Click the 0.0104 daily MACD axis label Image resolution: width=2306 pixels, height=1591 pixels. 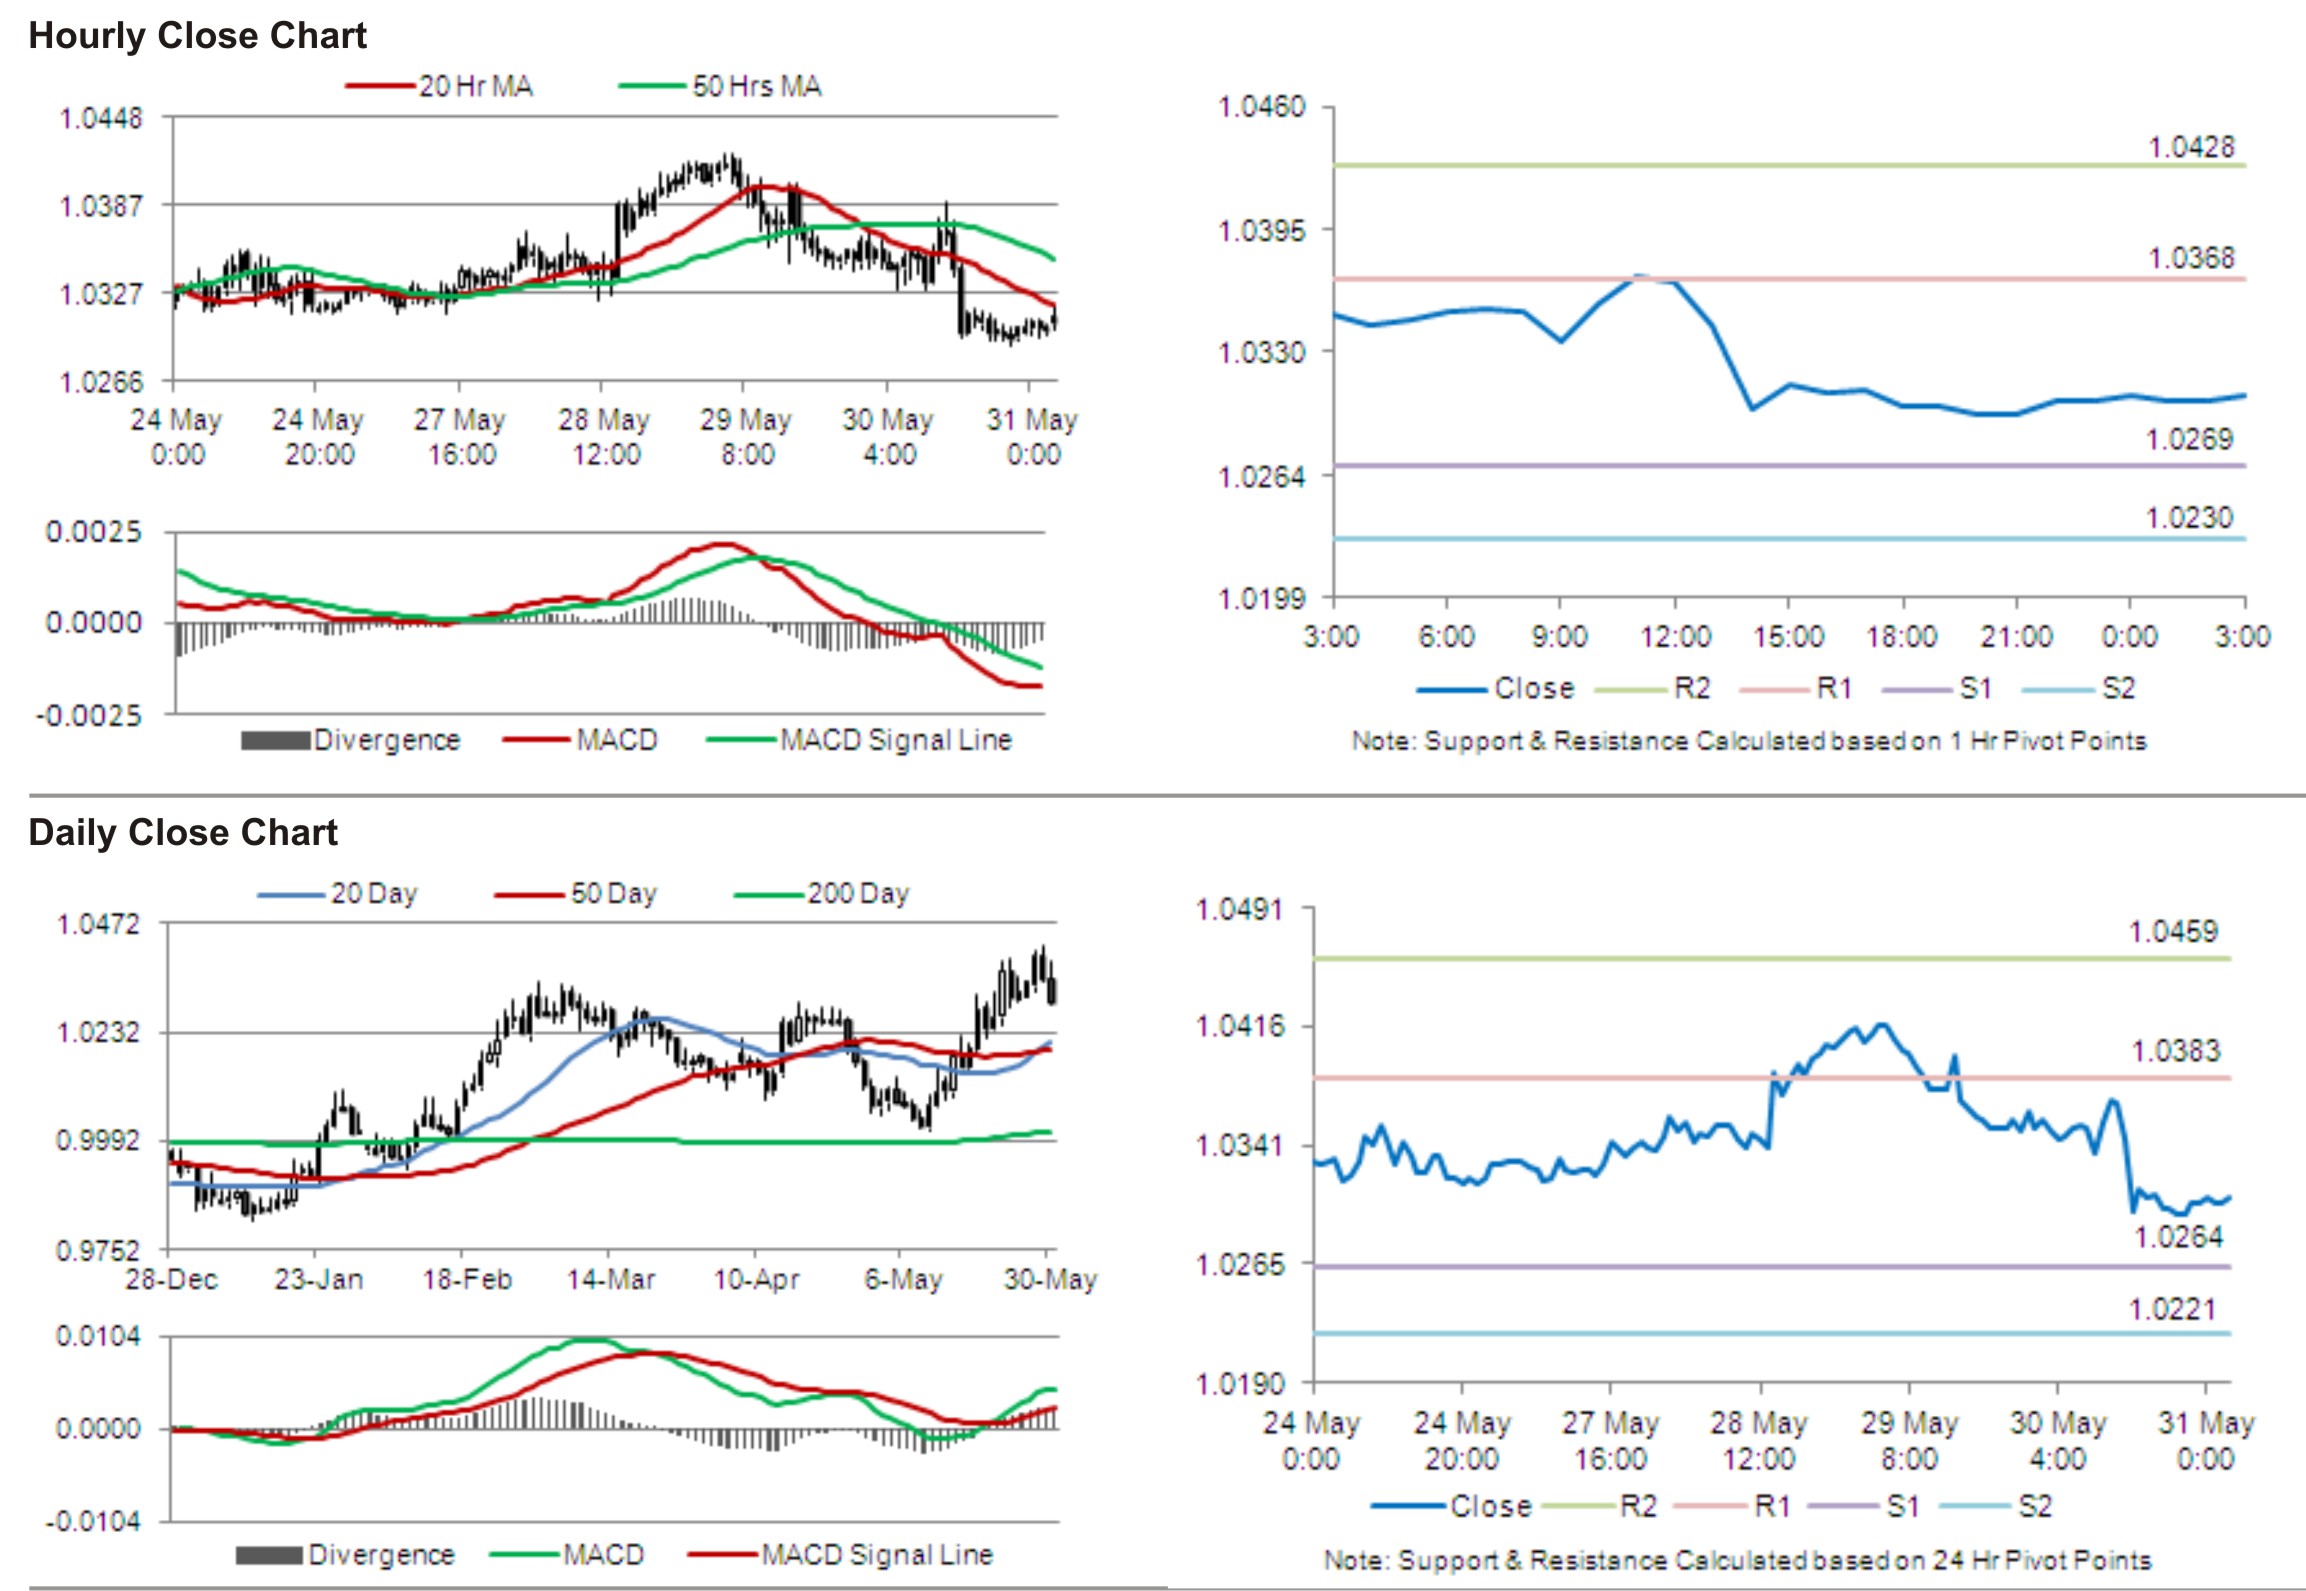[99, 1337]
